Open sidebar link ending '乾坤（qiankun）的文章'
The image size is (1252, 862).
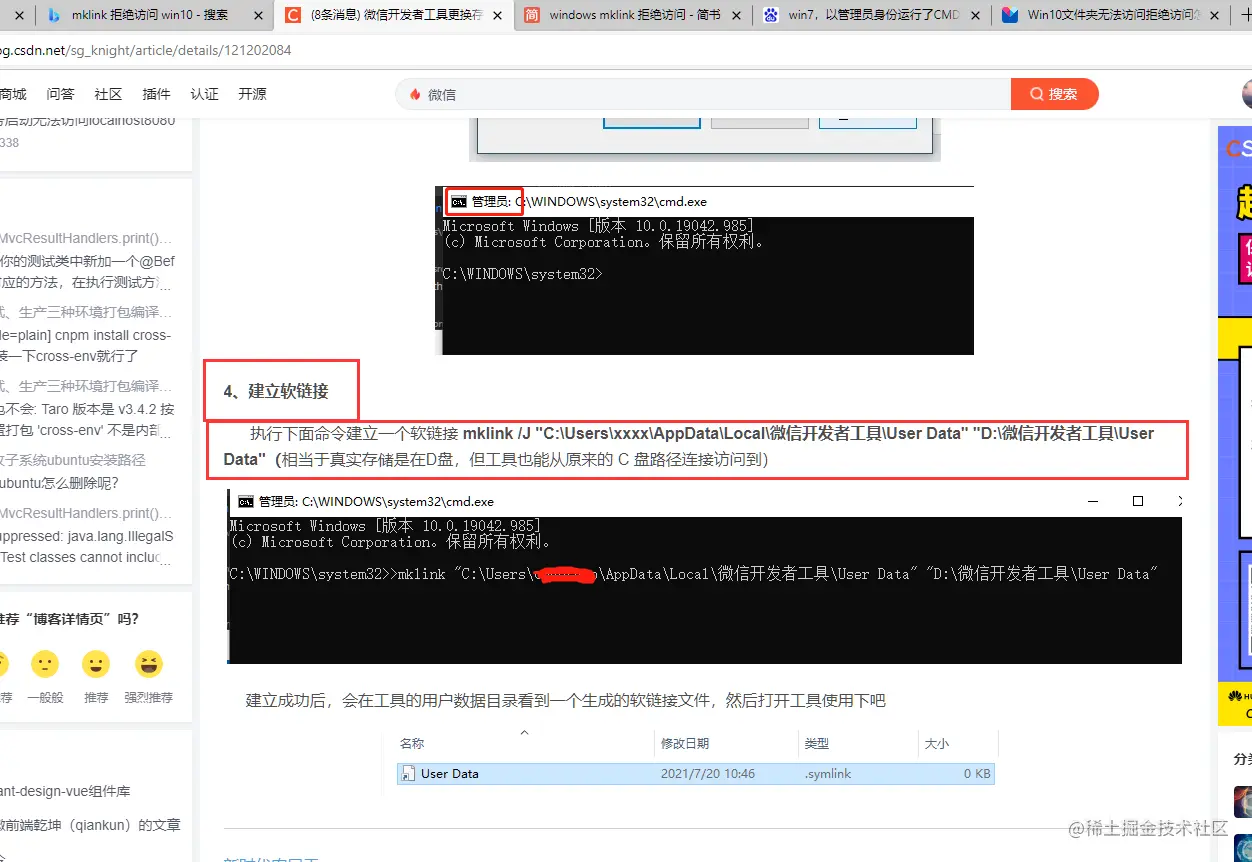coord(90,825)
